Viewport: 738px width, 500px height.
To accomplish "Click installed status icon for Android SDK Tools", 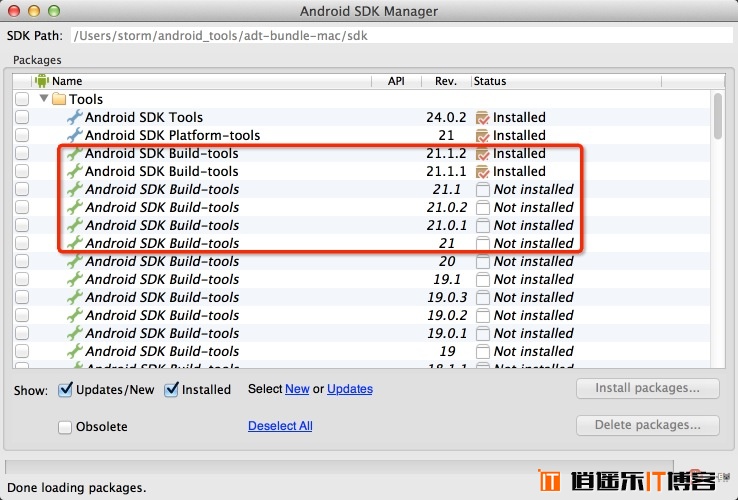I will click(x=482, y=117).
